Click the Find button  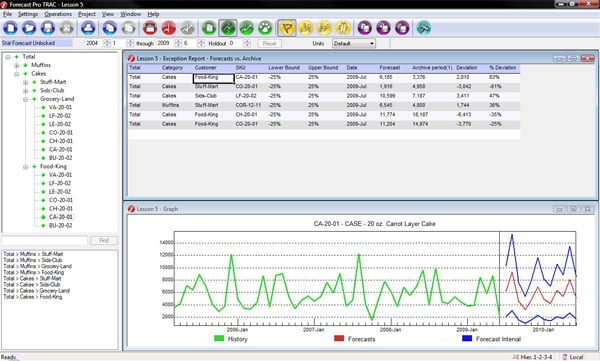point(104,240)
